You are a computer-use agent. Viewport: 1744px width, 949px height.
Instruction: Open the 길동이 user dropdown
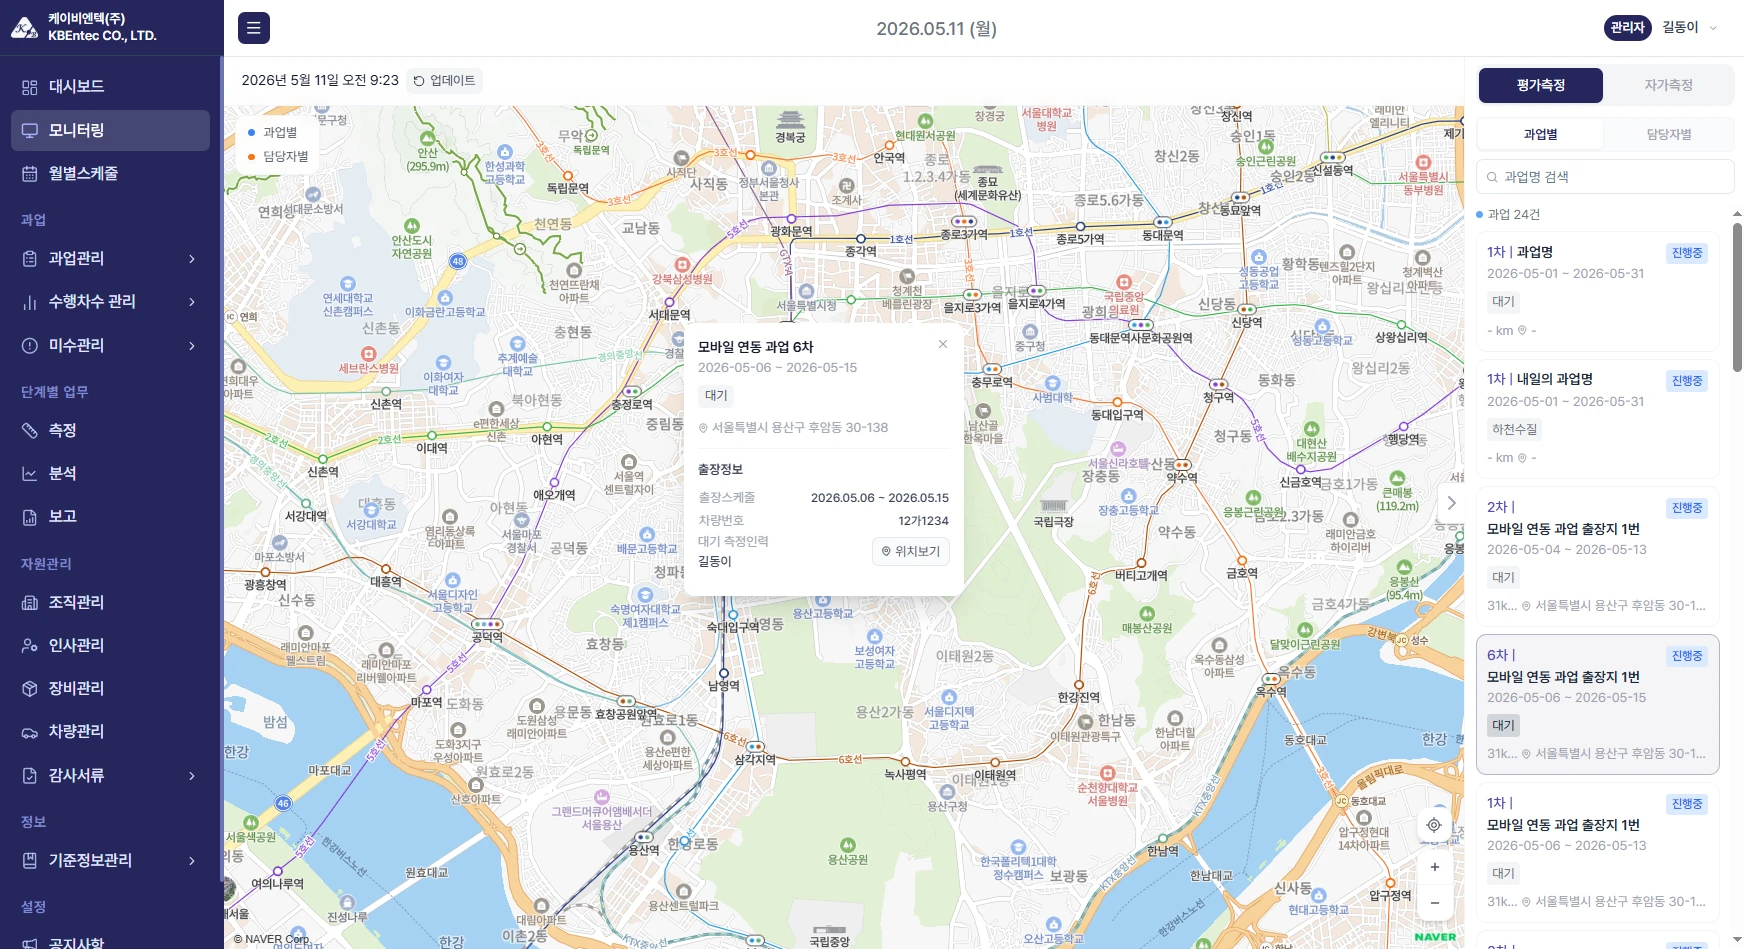1690,28
